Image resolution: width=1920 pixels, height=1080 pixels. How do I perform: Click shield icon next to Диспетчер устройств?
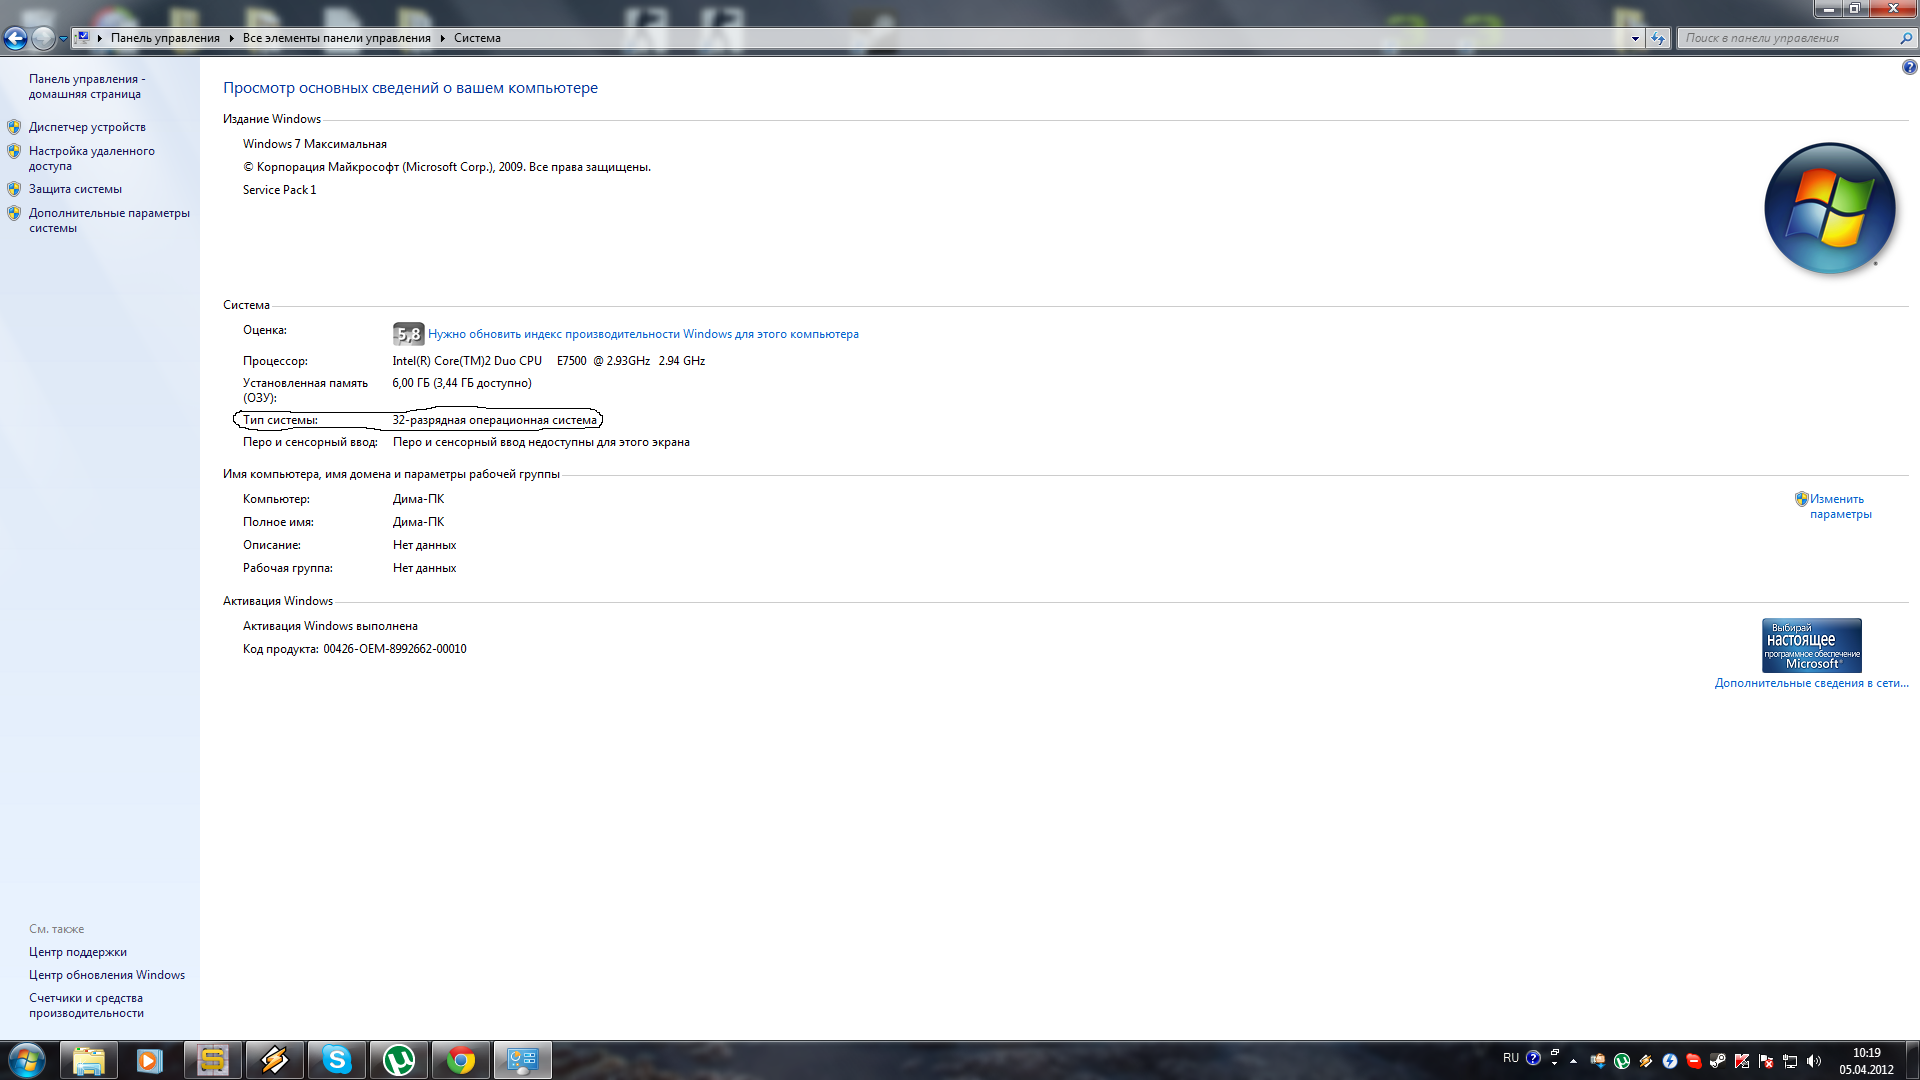[14, 127]
